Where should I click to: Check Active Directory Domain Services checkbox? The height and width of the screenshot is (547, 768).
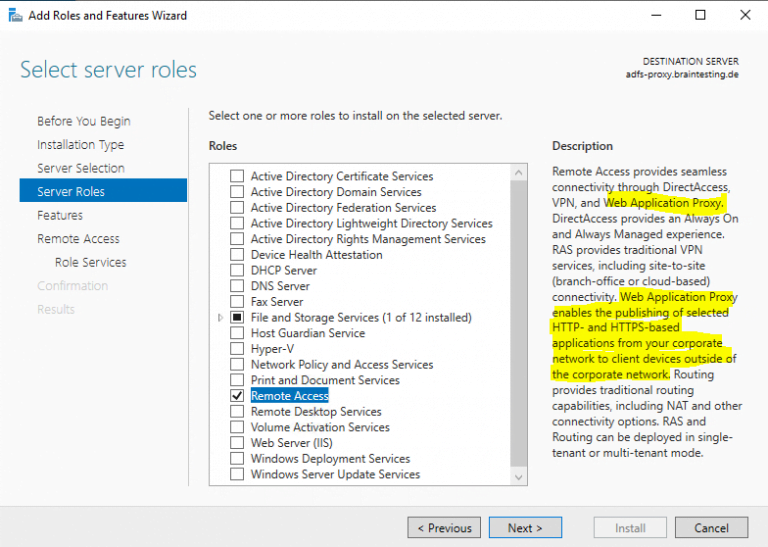[237, 191]
